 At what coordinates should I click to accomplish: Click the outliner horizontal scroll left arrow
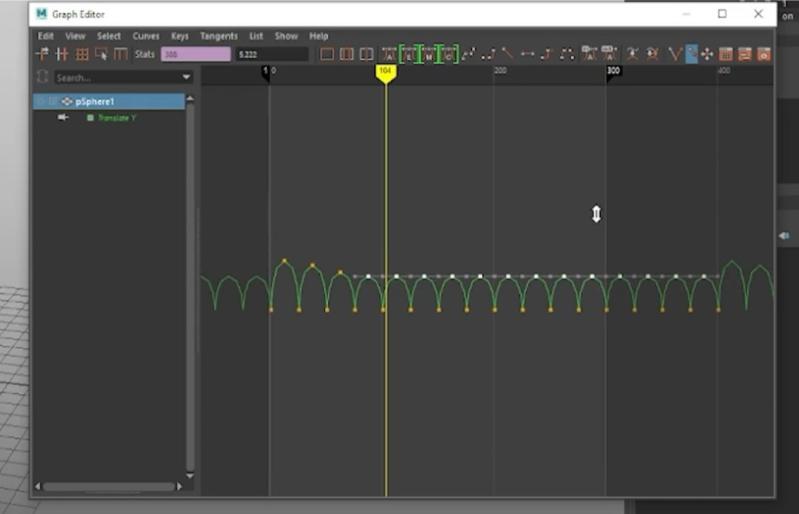(38, 486)
